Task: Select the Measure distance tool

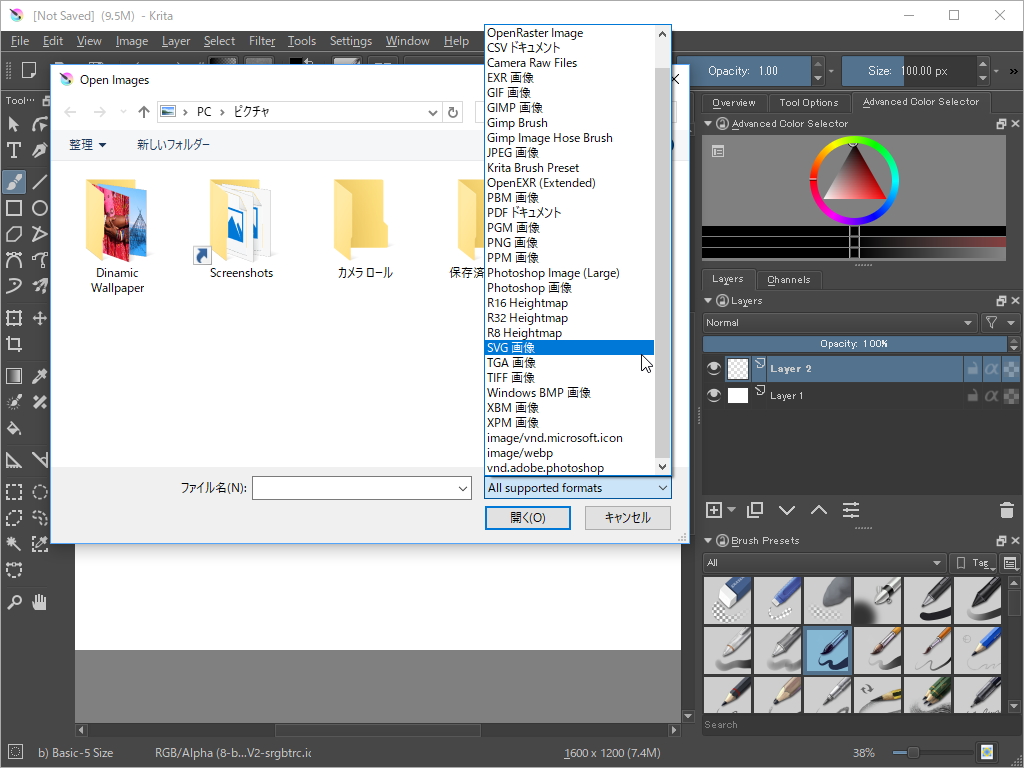Action: (x=40, y=460)
